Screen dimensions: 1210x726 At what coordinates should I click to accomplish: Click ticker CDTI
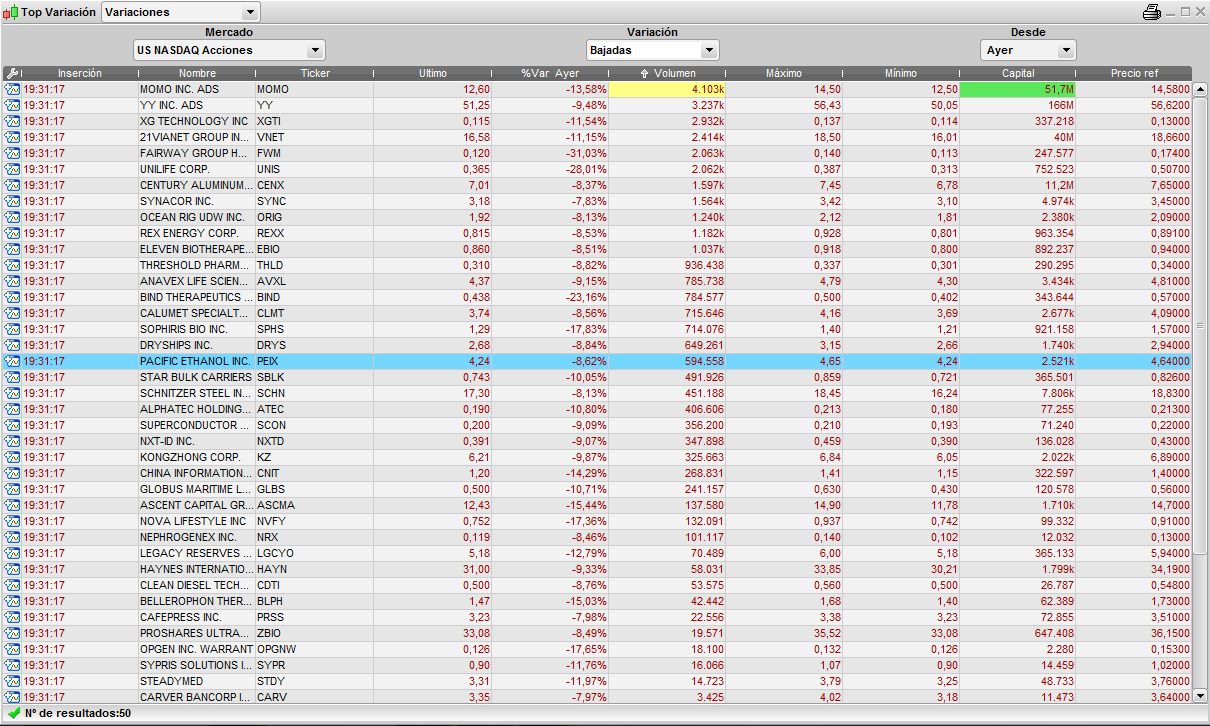coord(269,585)
